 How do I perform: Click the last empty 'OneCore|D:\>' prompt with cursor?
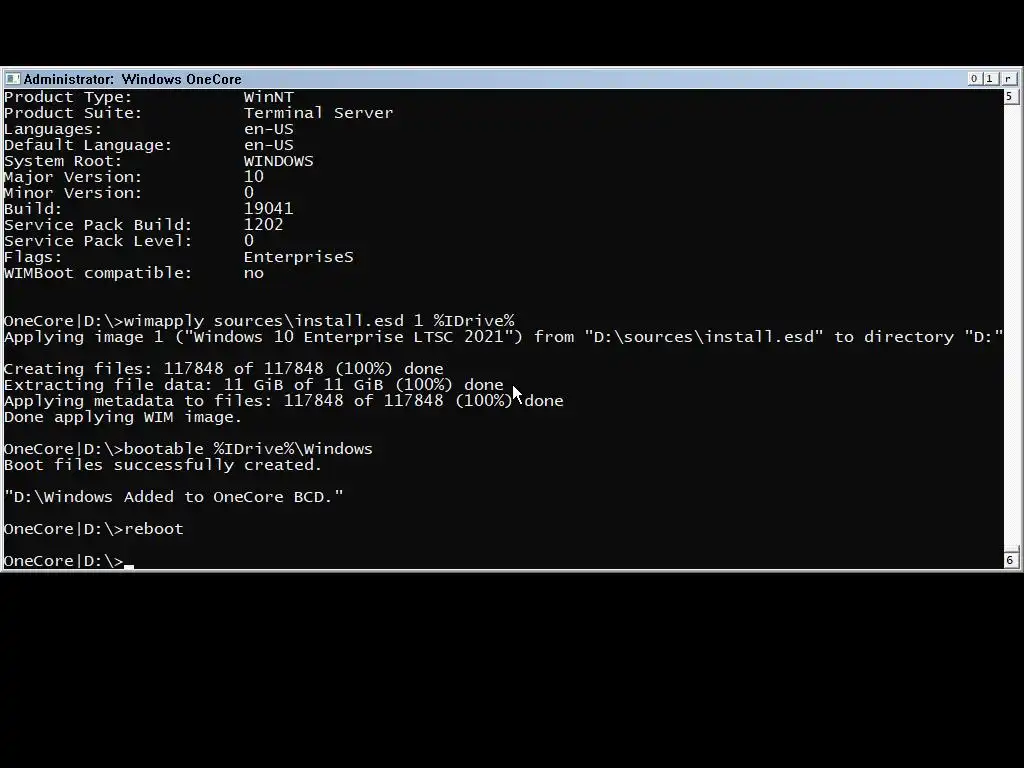[69, 561]
